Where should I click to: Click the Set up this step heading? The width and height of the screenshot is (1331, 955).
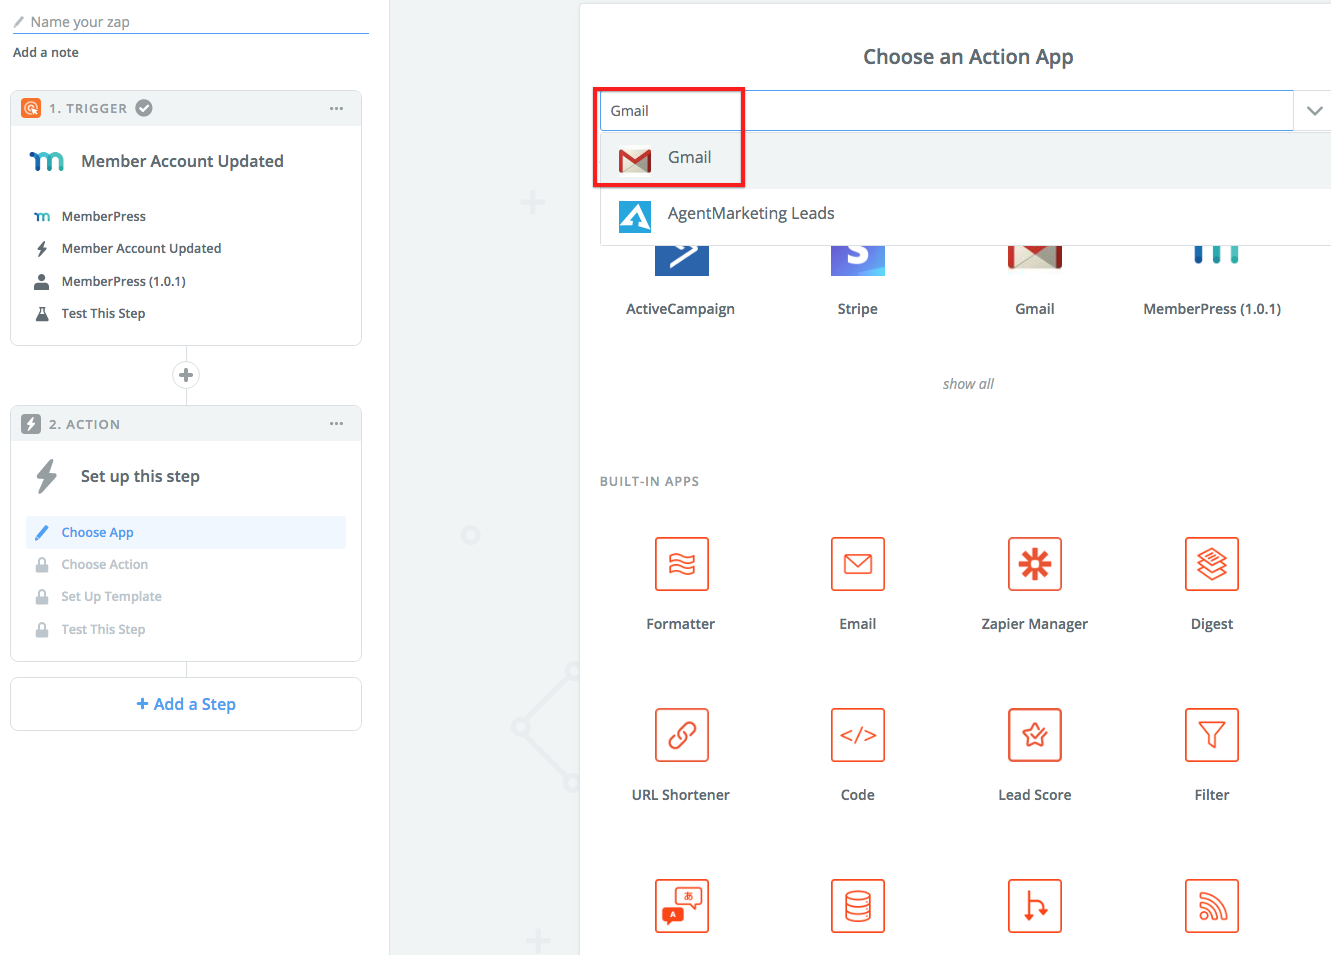coord(140,476)
